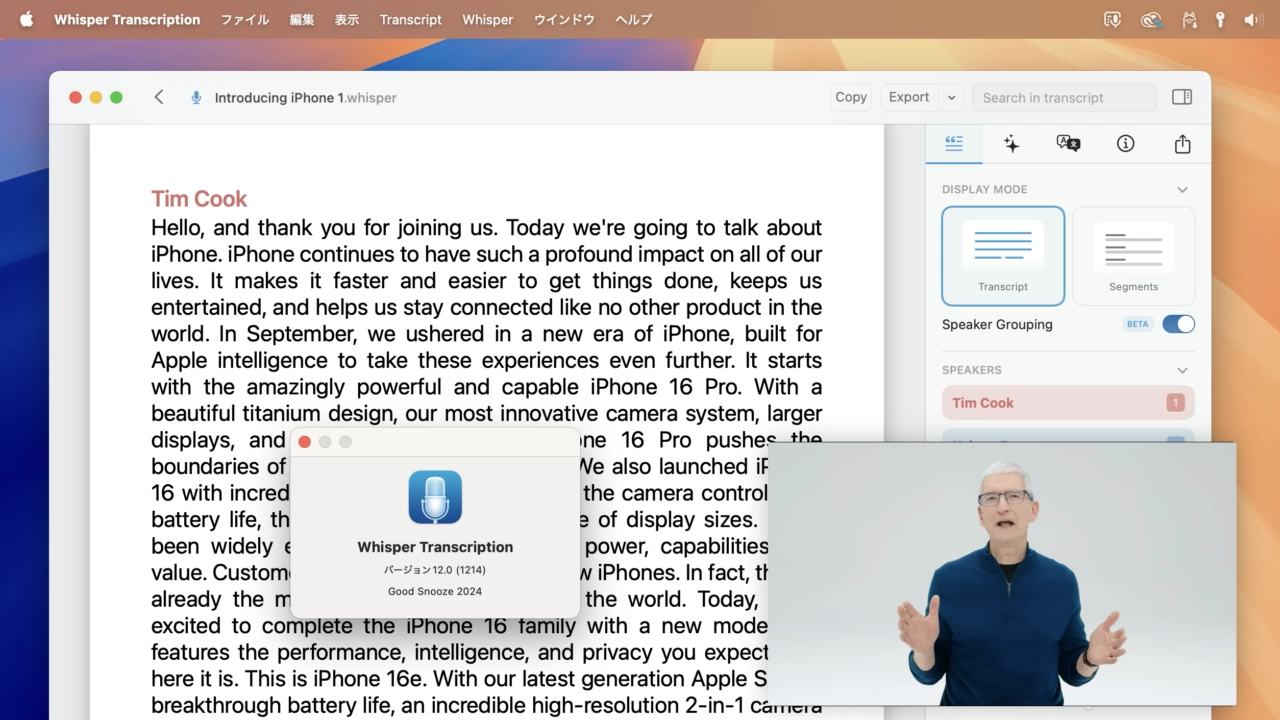The width and height of the screenshot is (1280, 720).
Task: Click the Export button
Action: coord(909,97)
